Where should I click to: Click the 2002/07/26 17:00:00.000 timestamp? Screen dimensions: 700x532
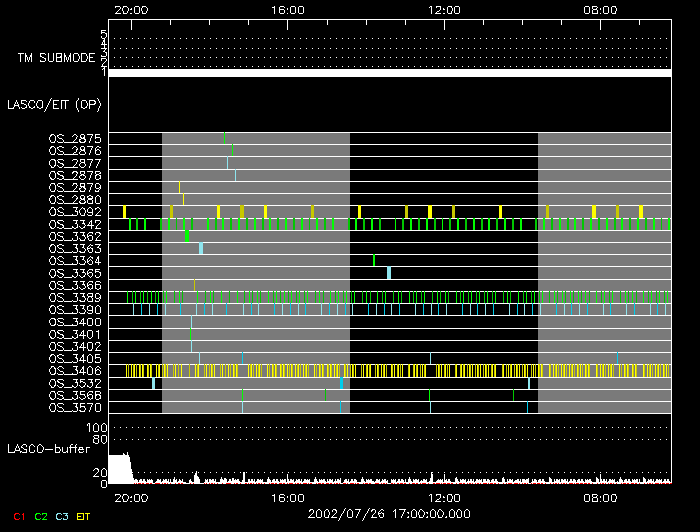(x=389, y=514)
